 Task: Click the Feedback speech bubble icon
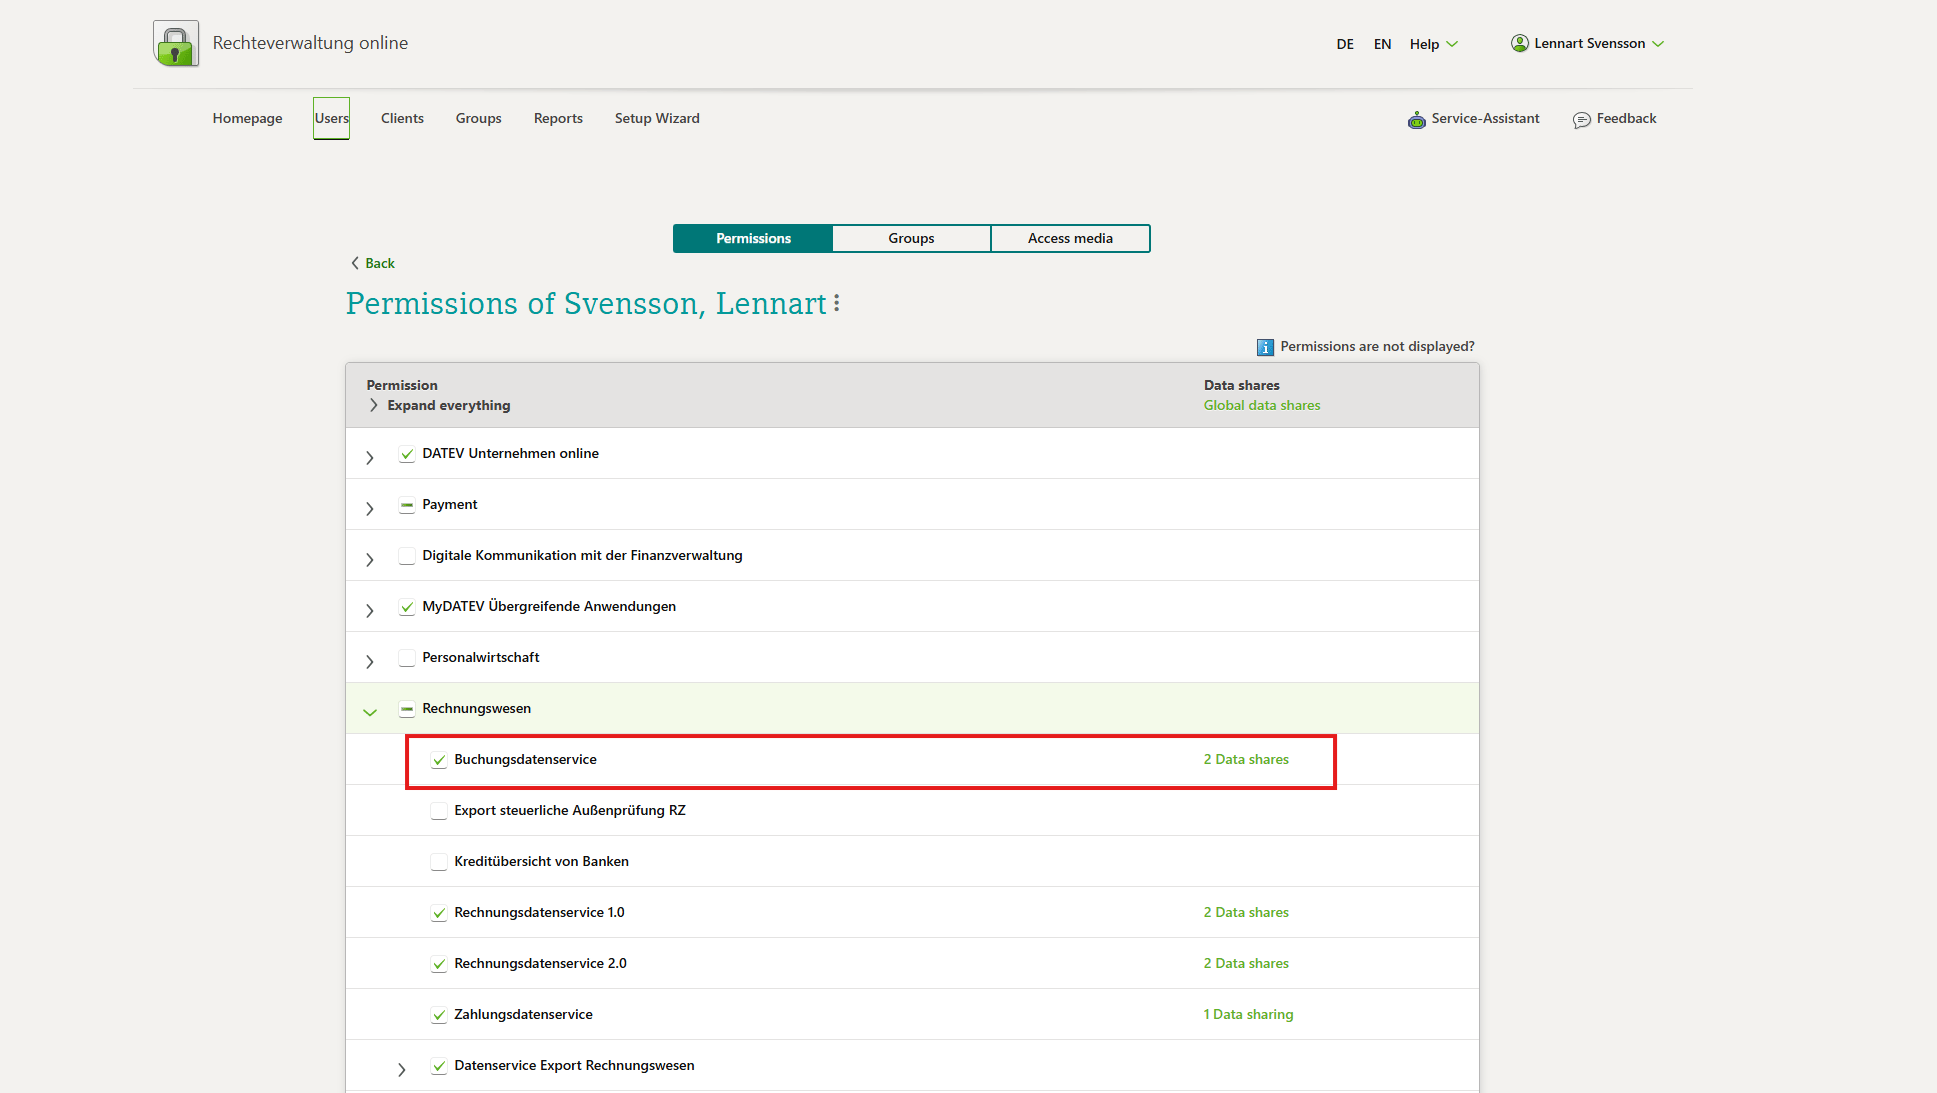(1581, 120)
